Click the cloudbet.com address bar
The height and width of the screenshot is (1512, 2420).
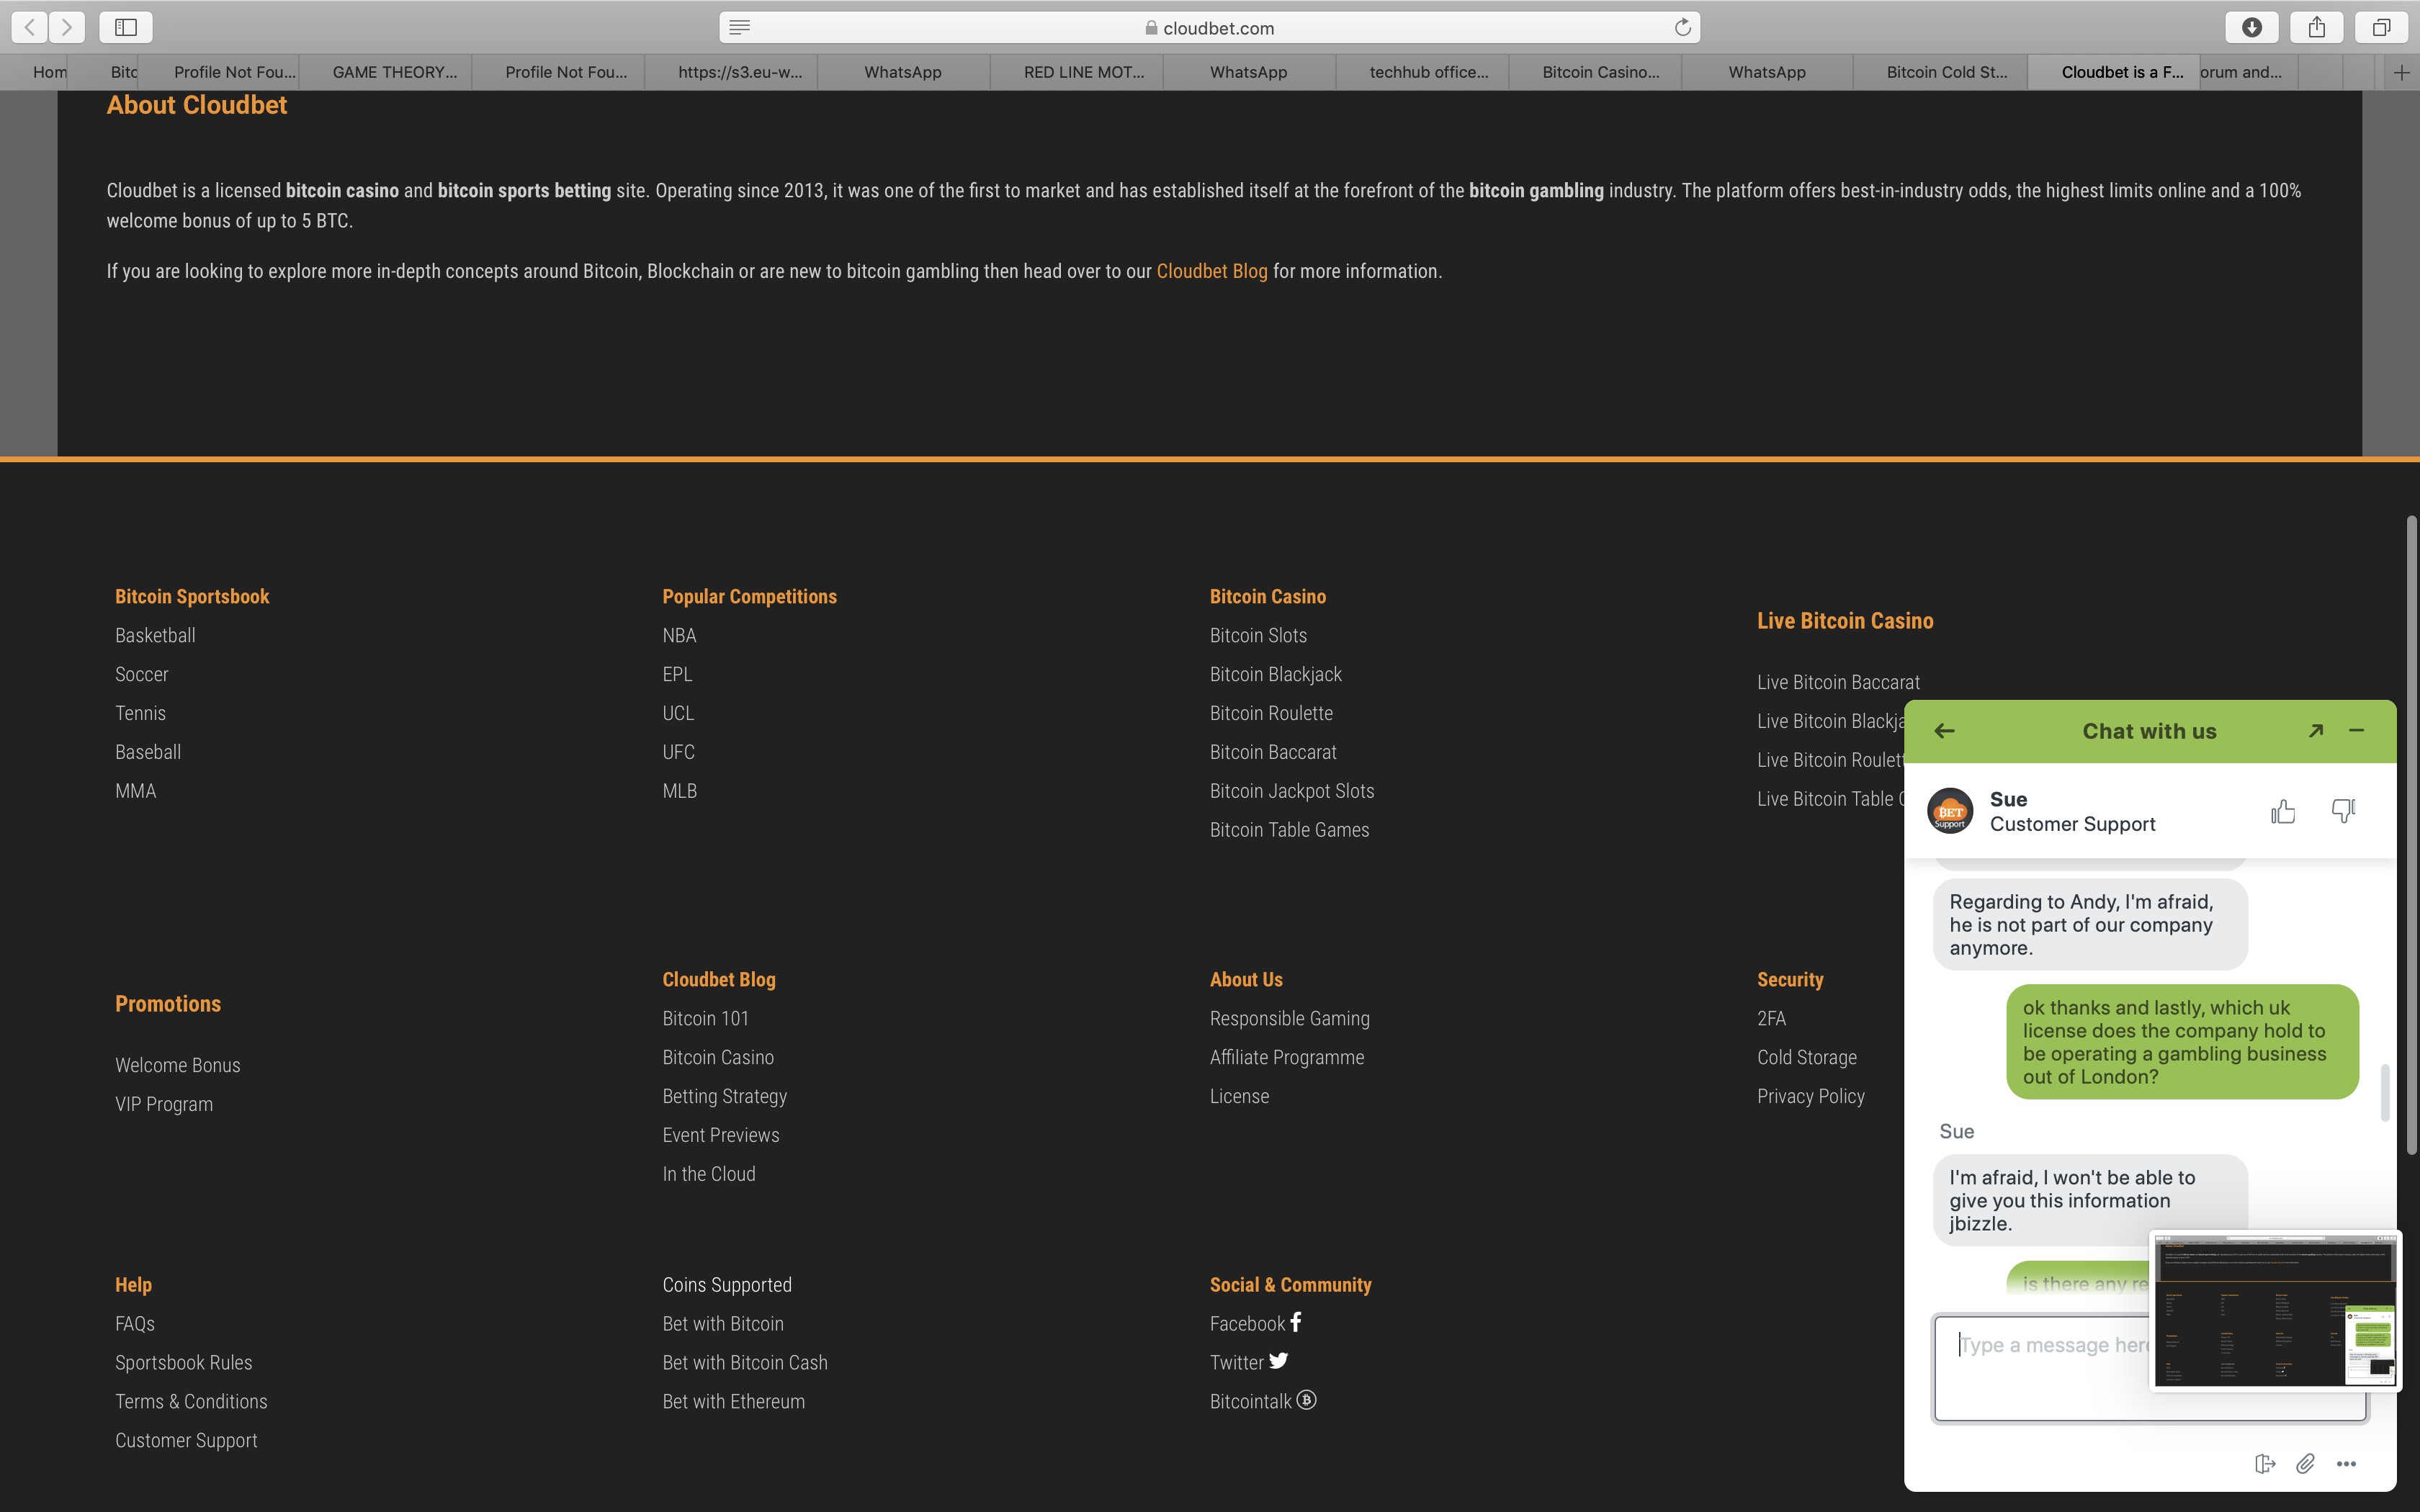pyautogui.click(x=1209, y=28)
